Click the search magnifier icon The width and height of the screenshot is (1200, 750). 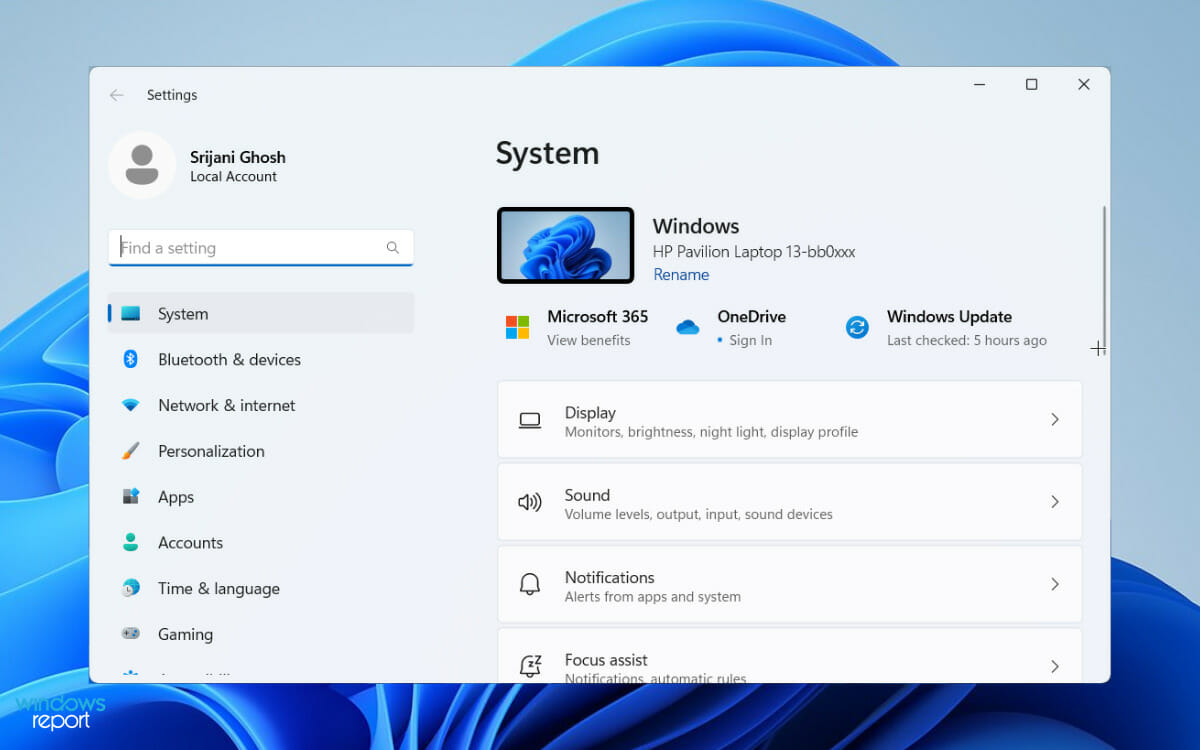392,247
